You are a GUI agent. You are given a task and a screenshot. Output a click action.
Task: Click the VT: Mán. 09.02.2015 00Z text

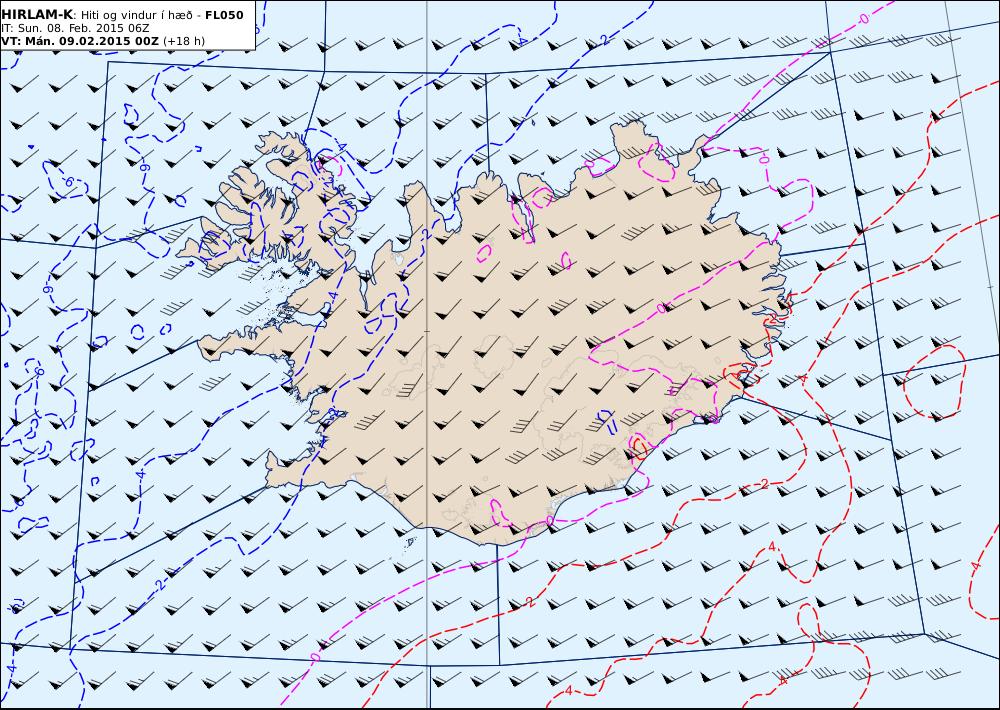[80, 41]
